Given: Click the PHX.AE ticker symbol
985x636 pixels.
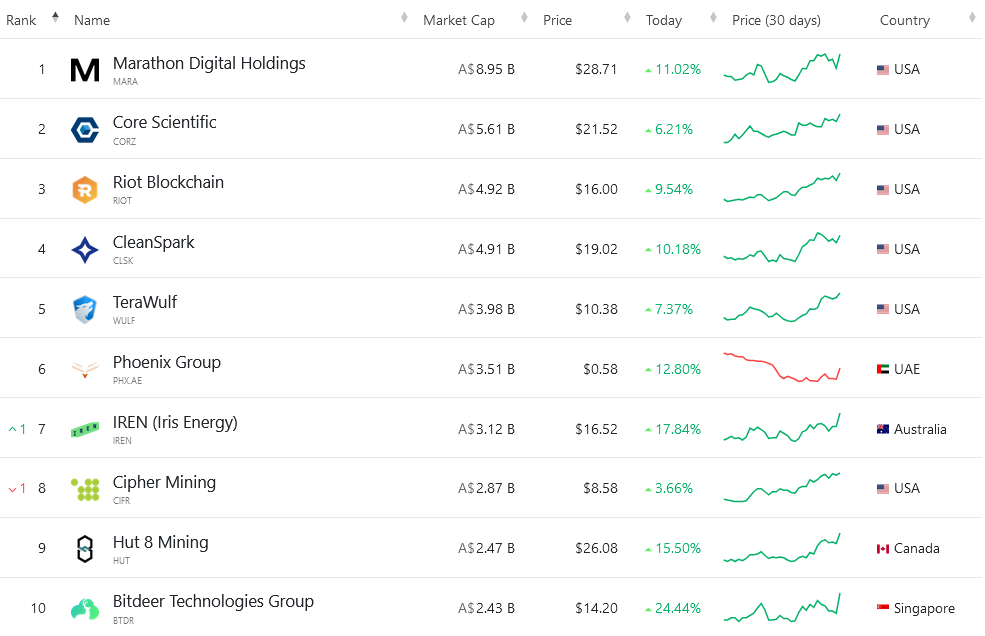Looking at the screenshot, I should [x=128, y=381].
